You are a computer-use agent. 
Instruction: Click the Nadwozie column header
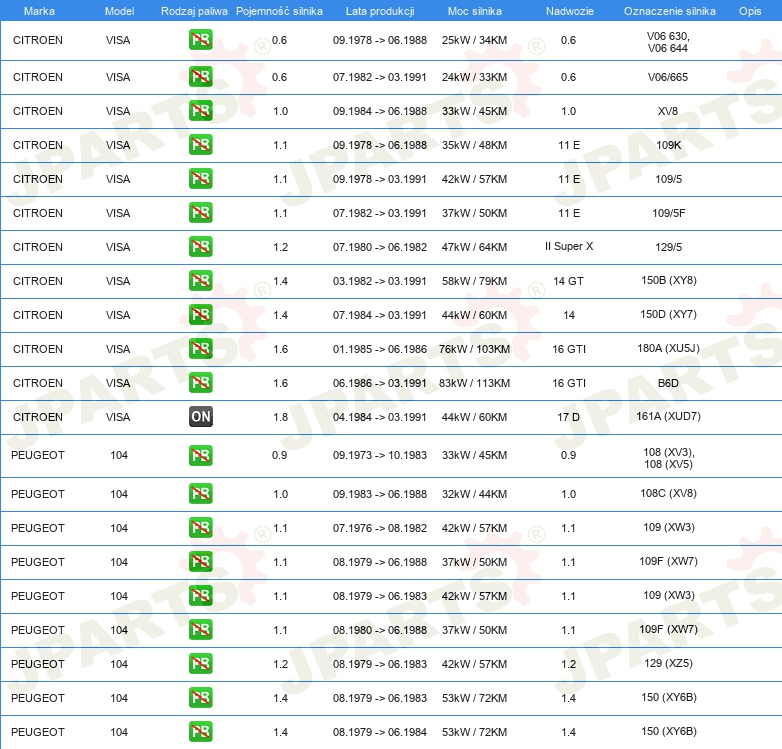(x=570, y=11)
